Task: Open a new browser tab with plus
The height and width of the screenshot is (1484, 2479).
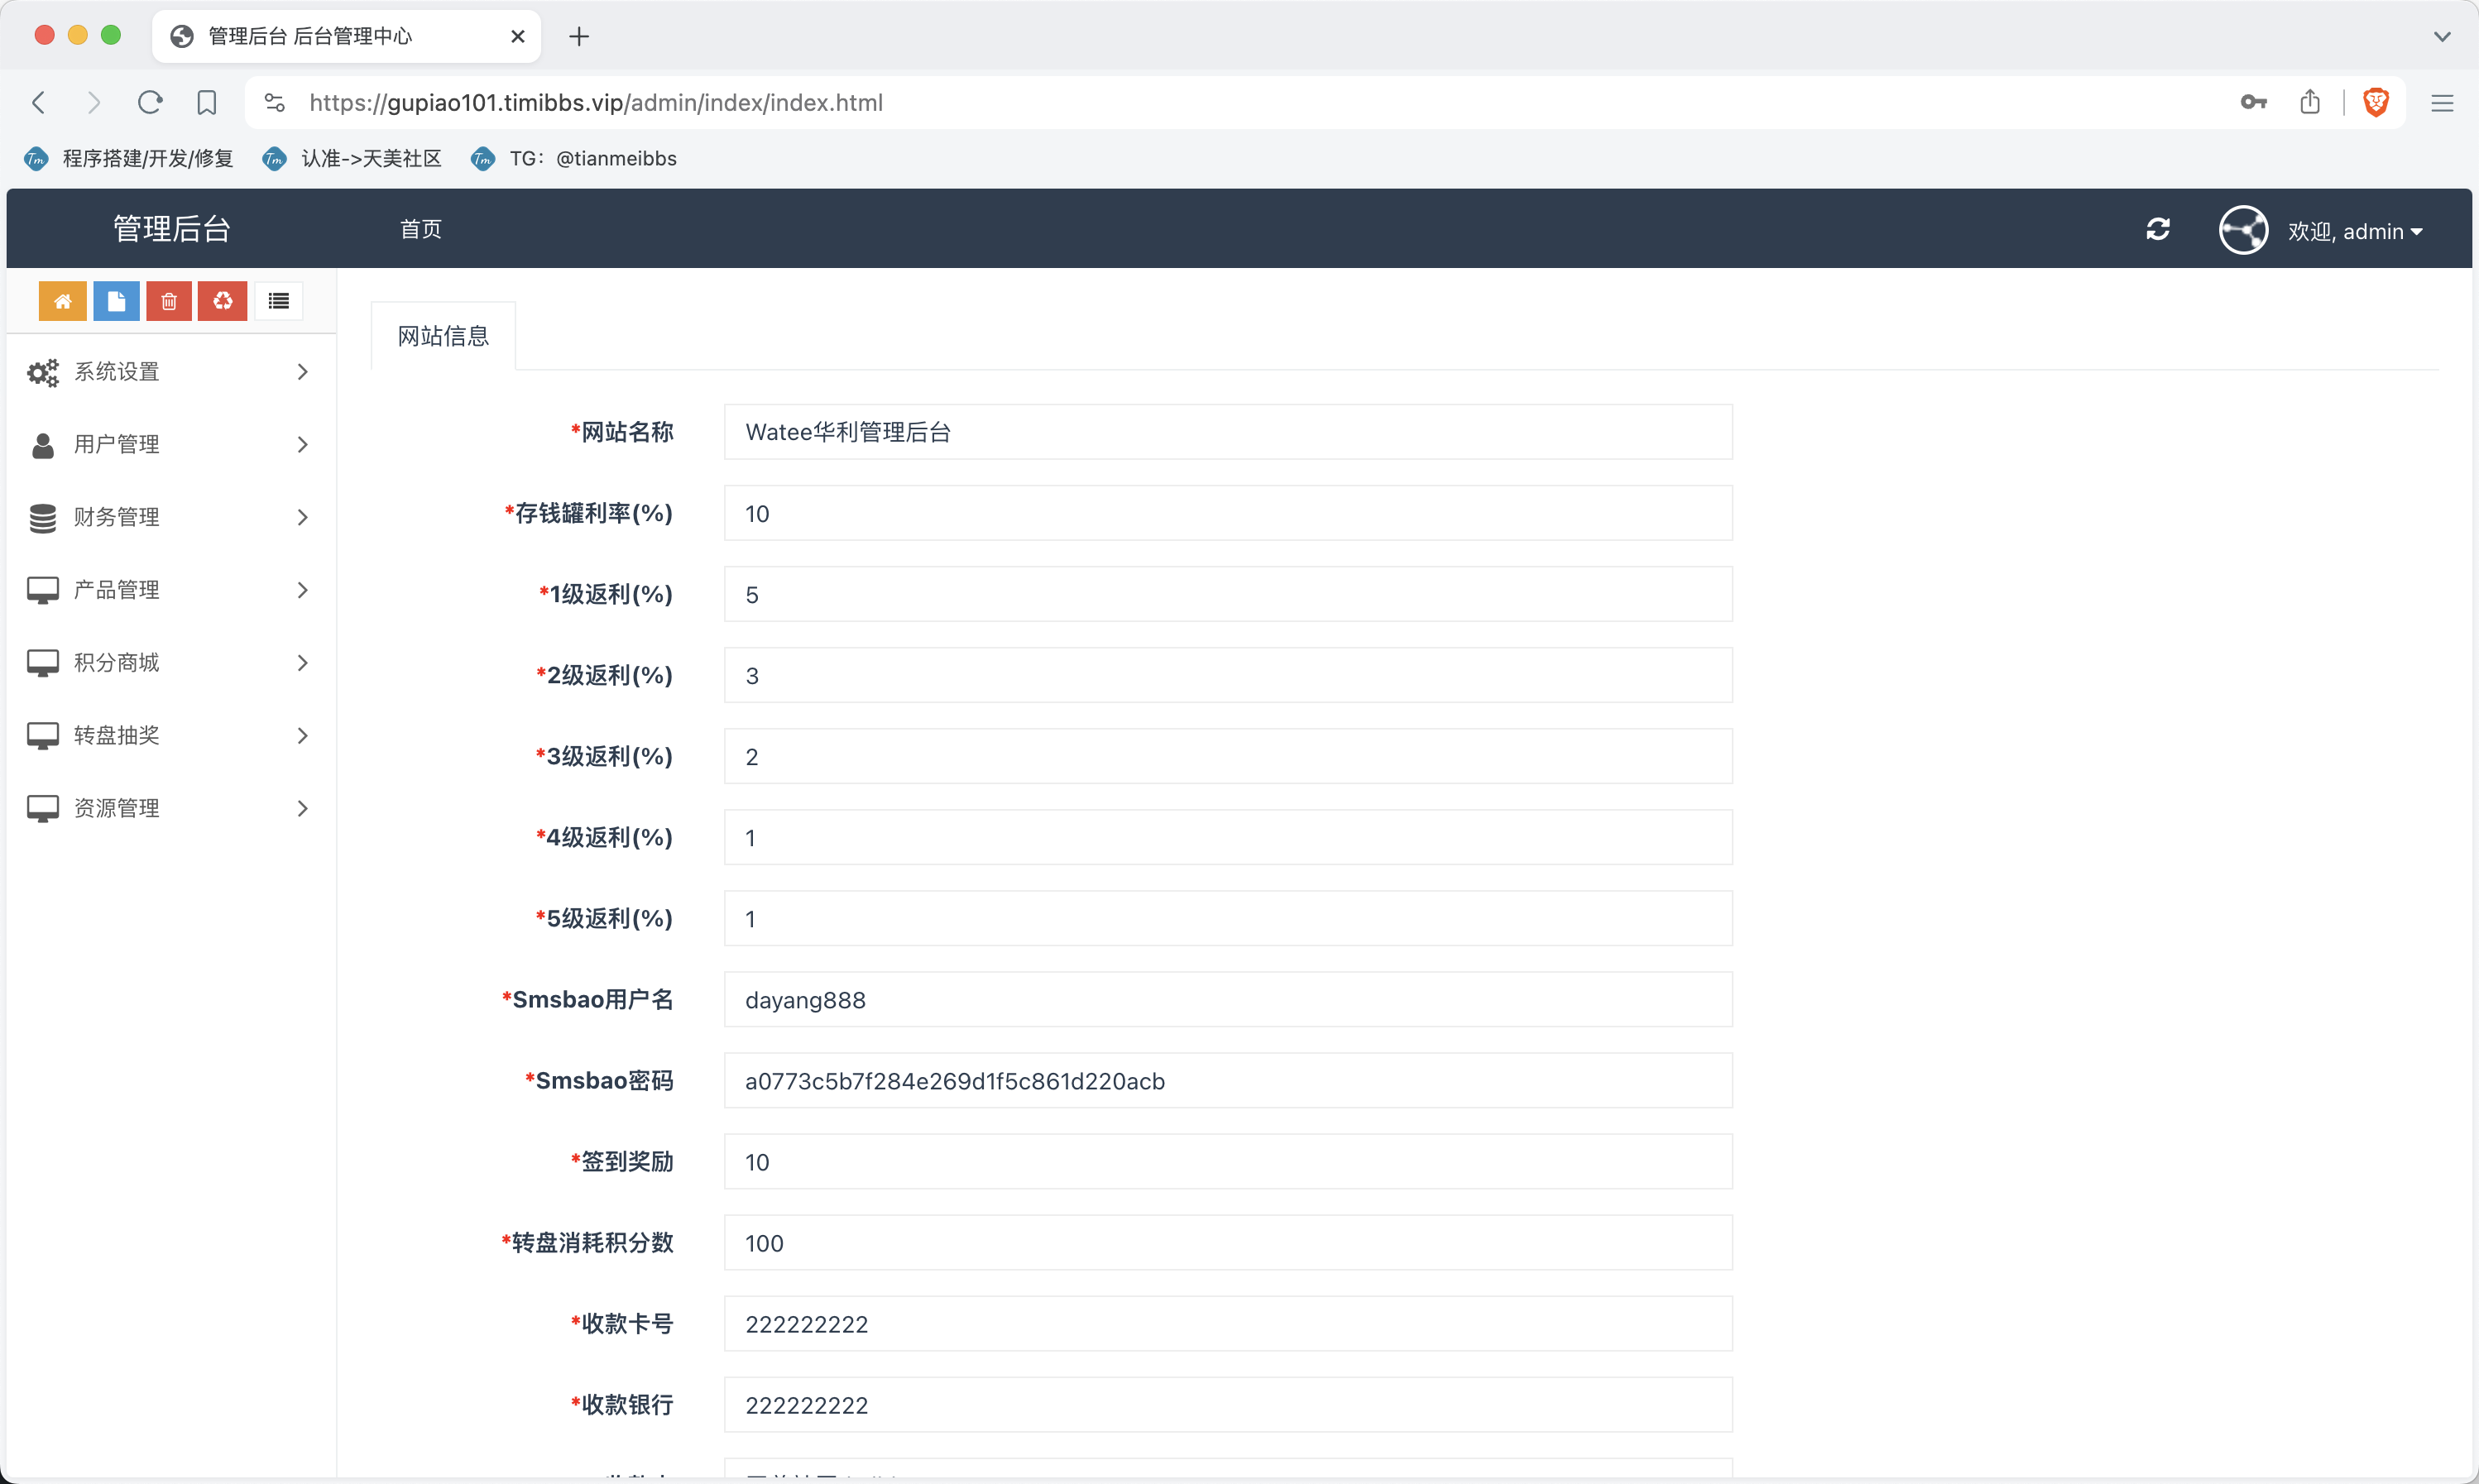Action: [579, 37]
